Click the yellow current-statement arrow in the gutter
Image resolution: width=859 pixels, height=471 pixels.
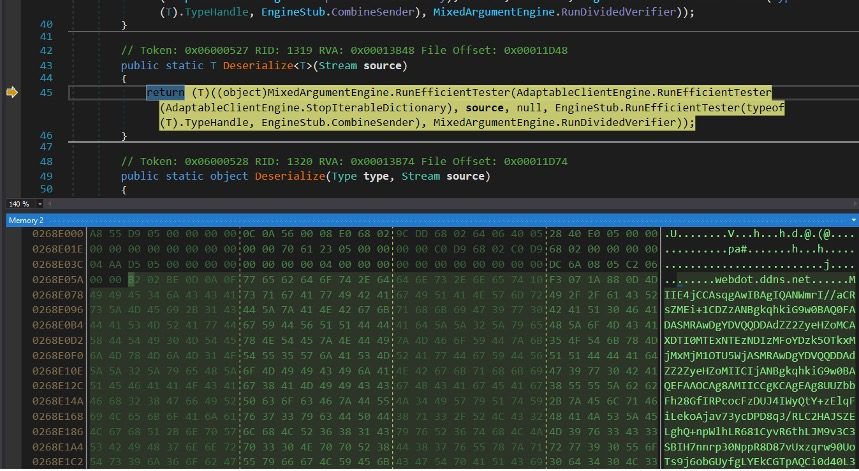click(x=12, y=93)
